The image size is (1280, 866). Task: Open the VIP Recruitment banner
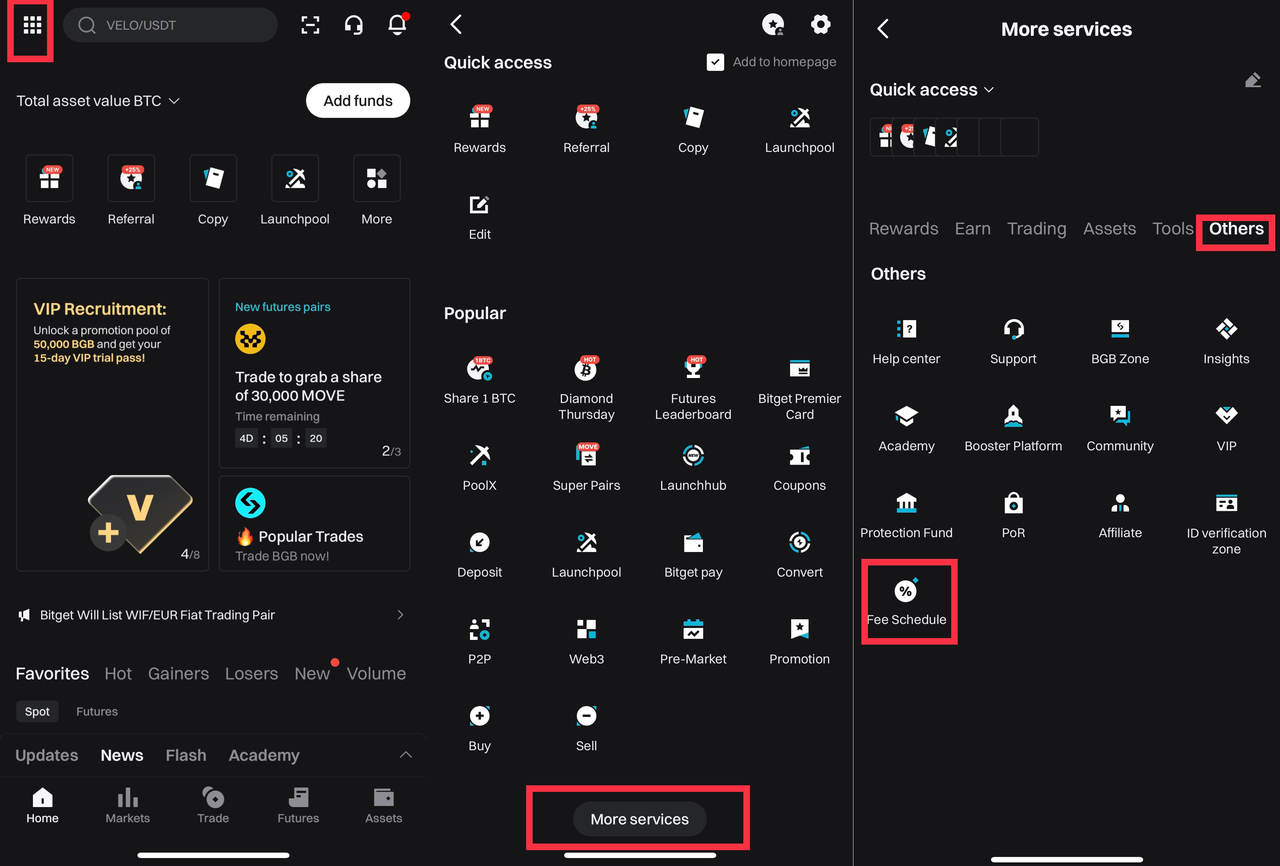click(112, 424)
